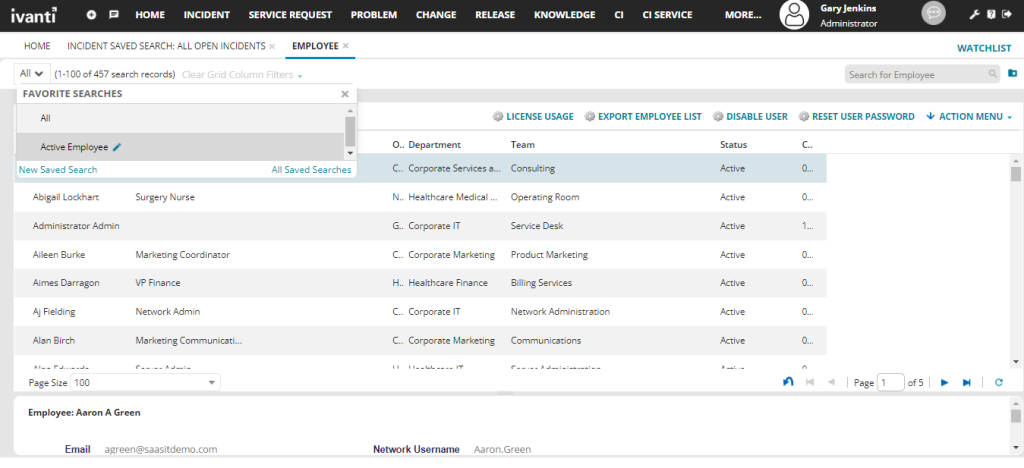Sort by Team column header
This screenshot has width=1024, height=468.
522,145
